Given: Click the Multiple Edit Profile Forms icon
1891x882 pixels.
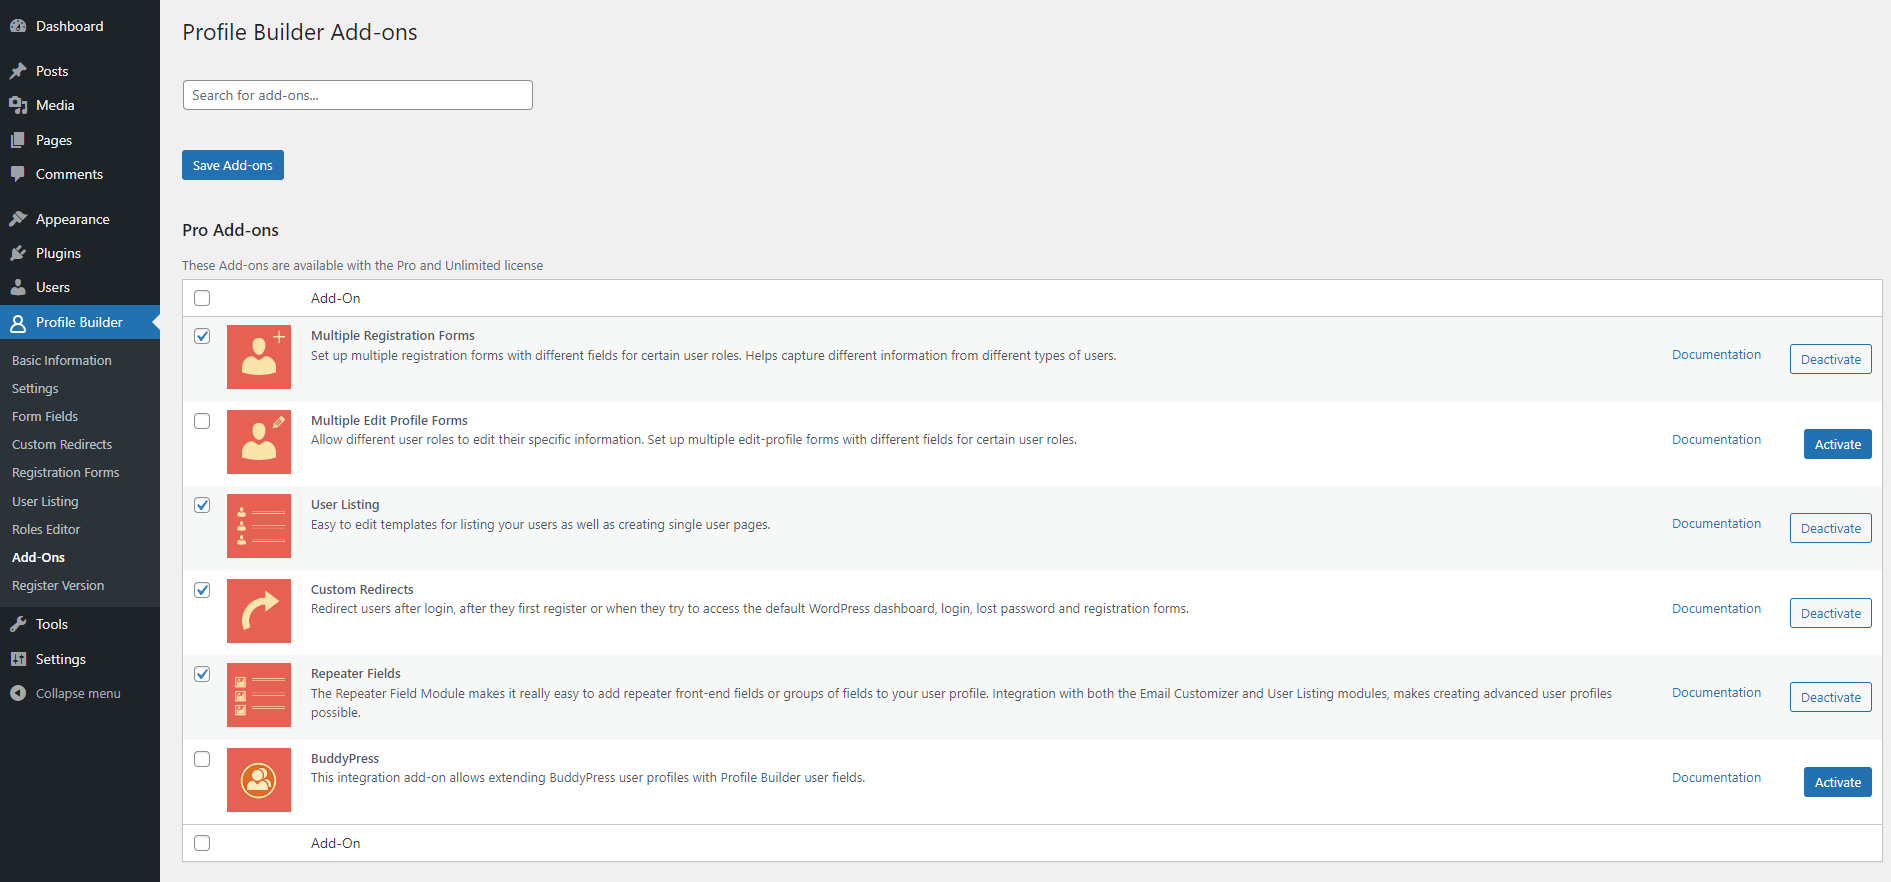Looking at the screenshot, I should [258, 442].
